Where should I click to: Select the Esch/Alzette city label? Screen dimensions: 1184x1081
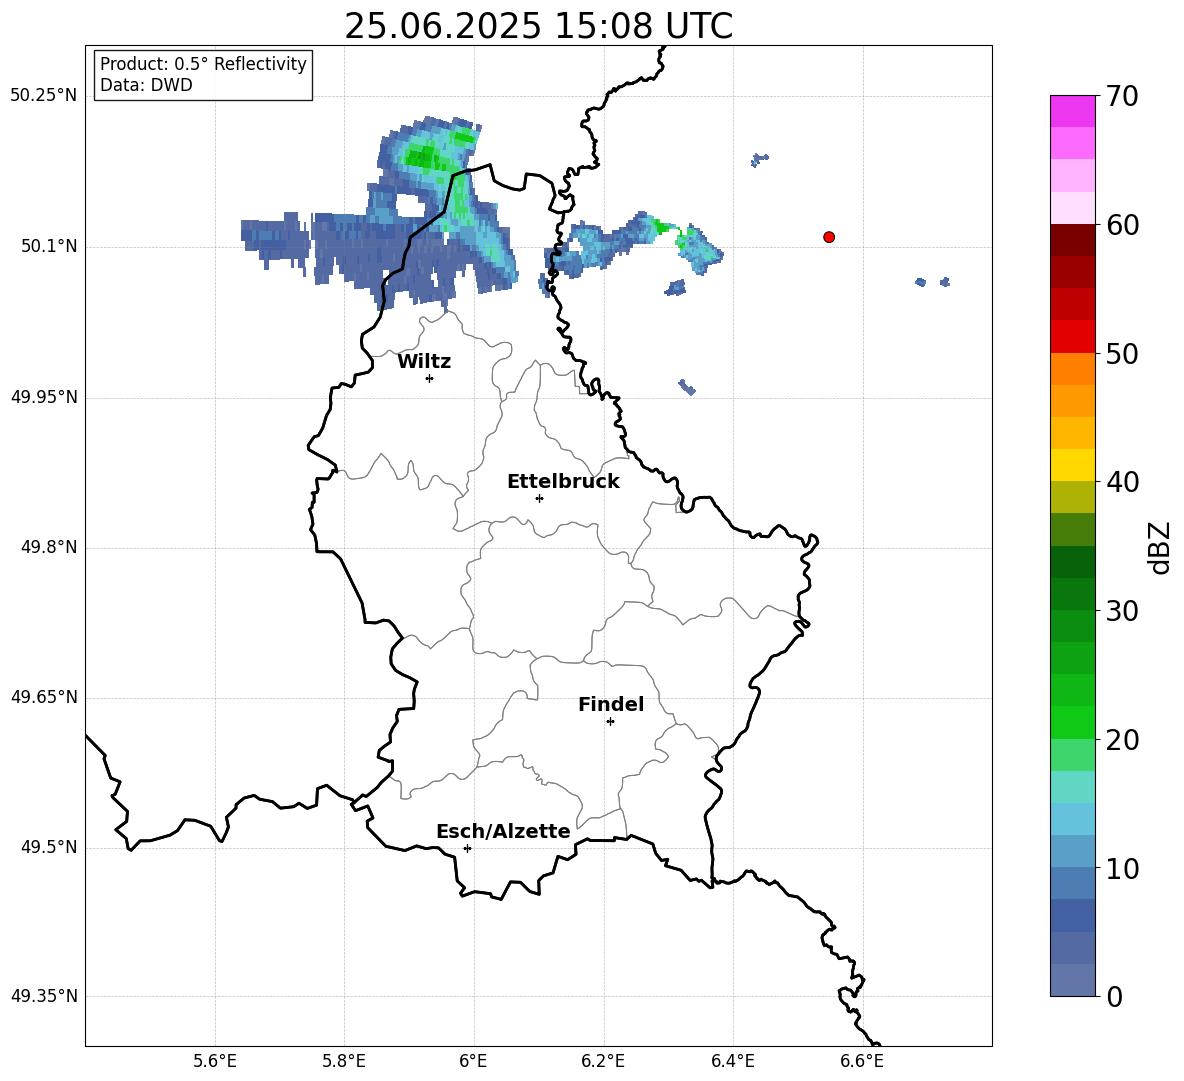coord(504,831)
